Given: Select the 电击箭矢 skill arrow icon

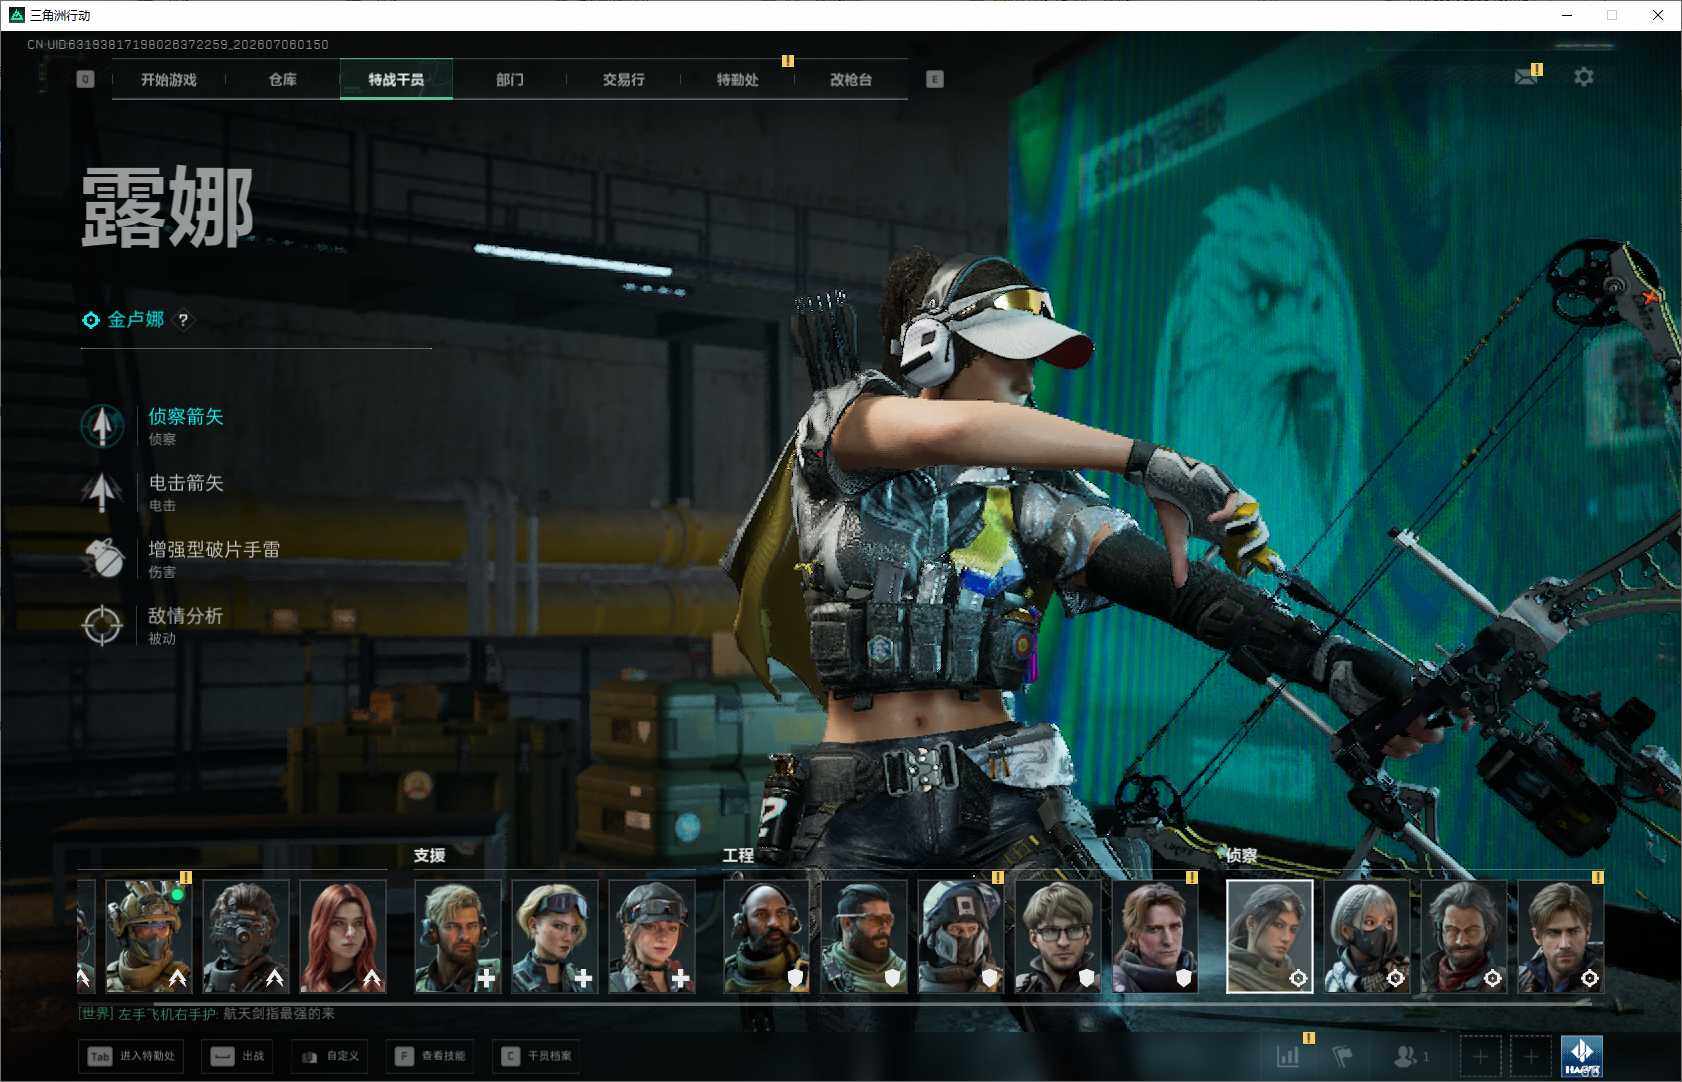Looking at the screenshot, I should coord(102,492).
